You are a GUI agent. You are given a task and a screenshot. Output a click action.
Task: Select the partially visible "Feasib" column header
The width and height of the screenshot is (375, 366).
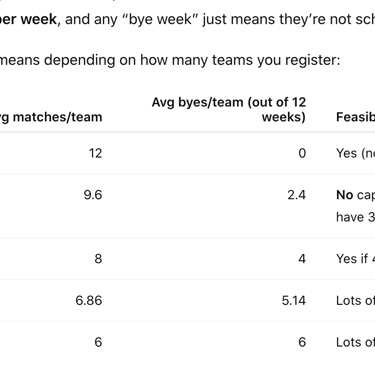(x=355, y=117)
